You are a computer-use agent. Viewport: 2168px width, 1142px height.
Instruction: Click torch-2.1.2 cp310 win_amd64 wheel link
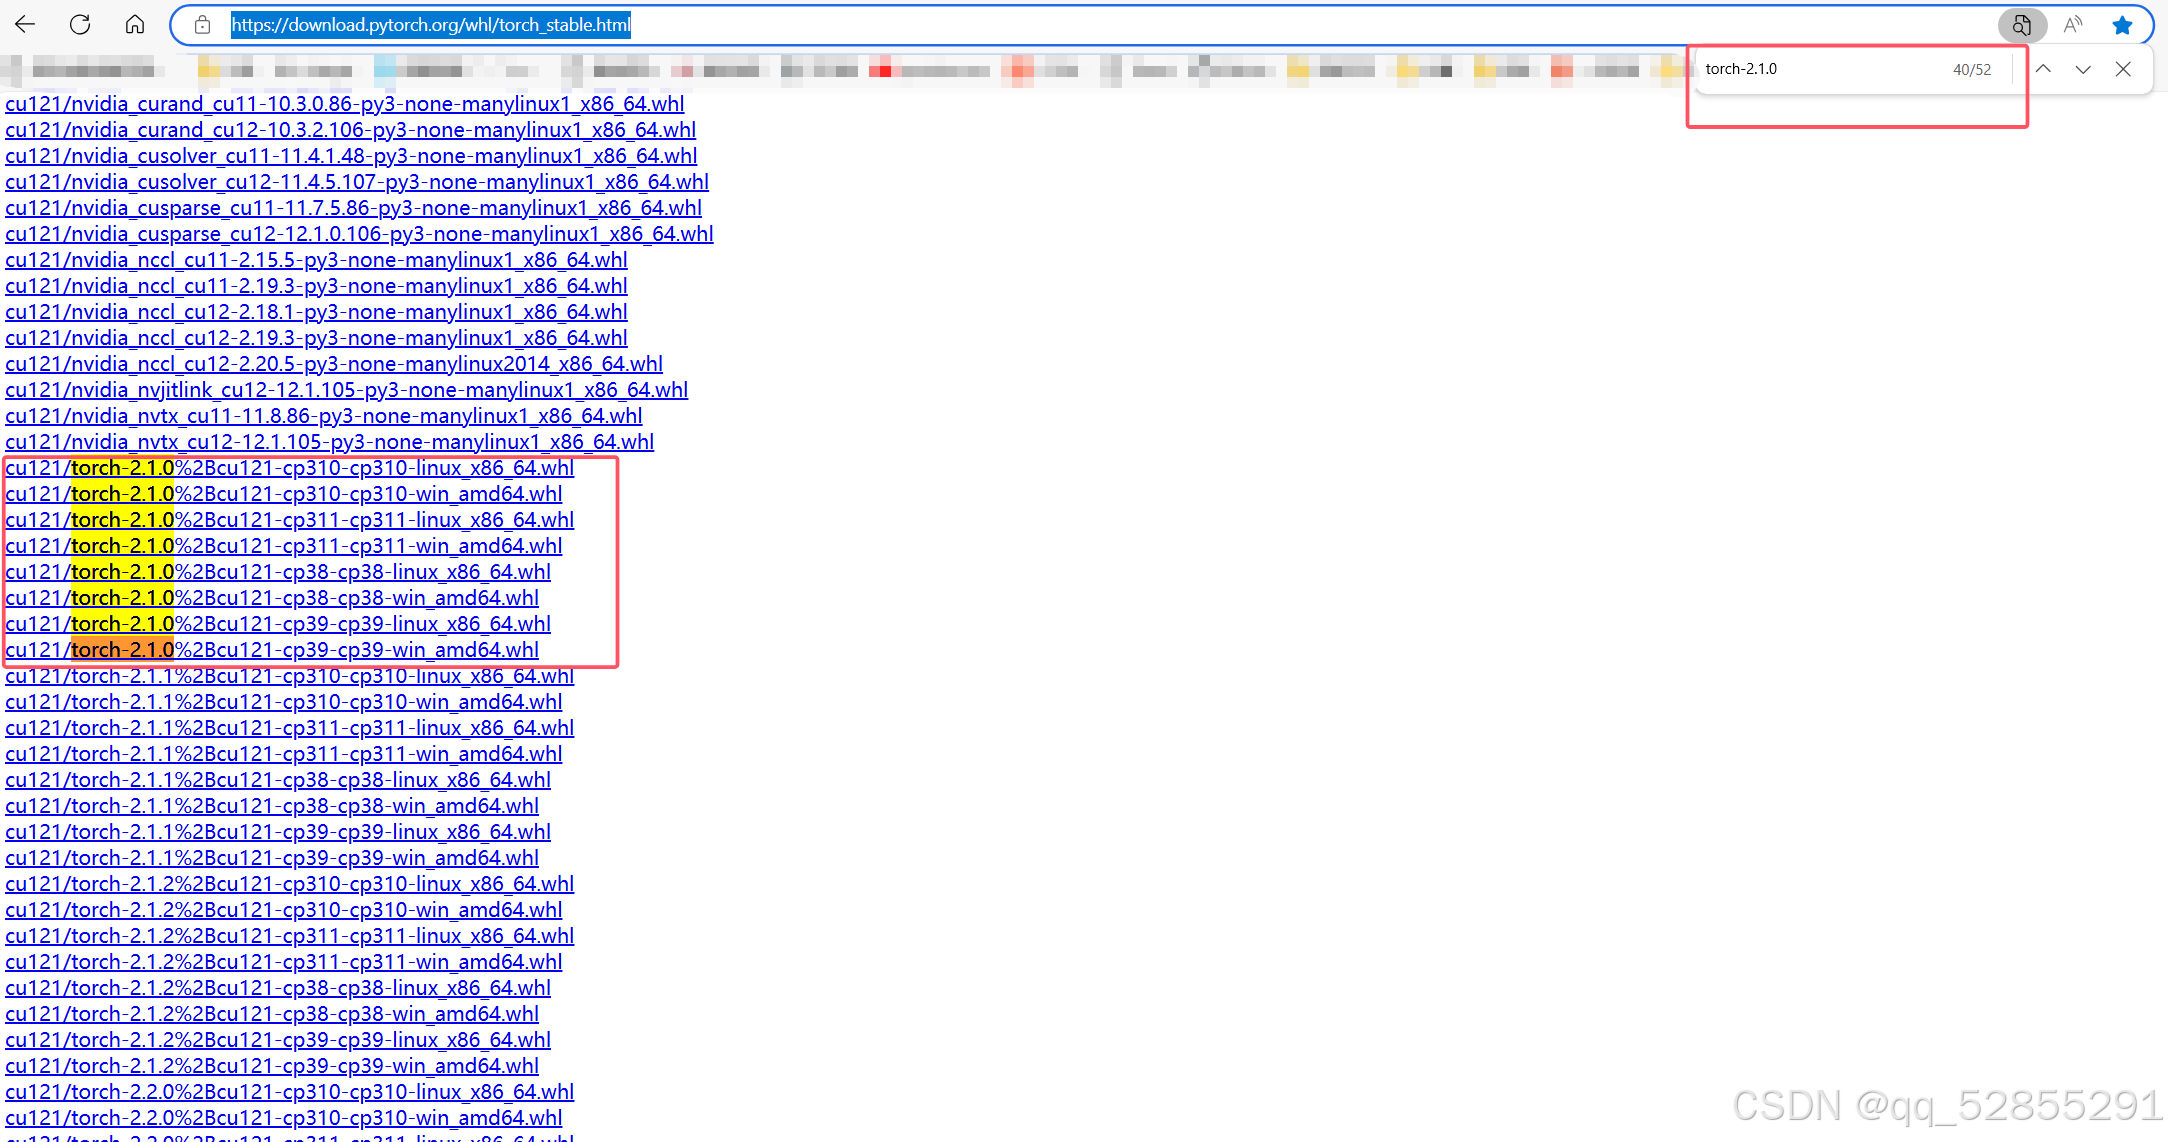[284, 910]
